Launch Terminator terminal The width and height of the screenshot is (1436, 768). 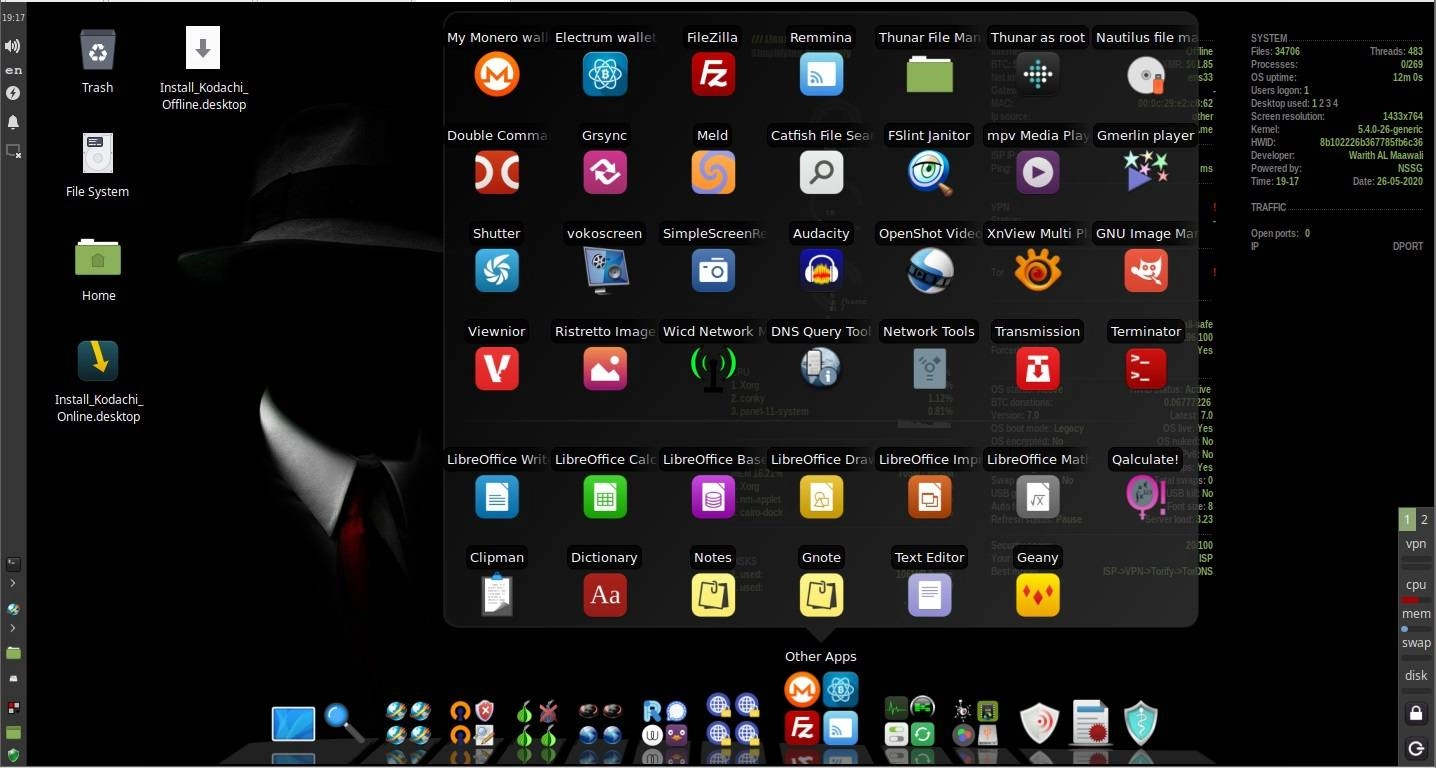1146,368
